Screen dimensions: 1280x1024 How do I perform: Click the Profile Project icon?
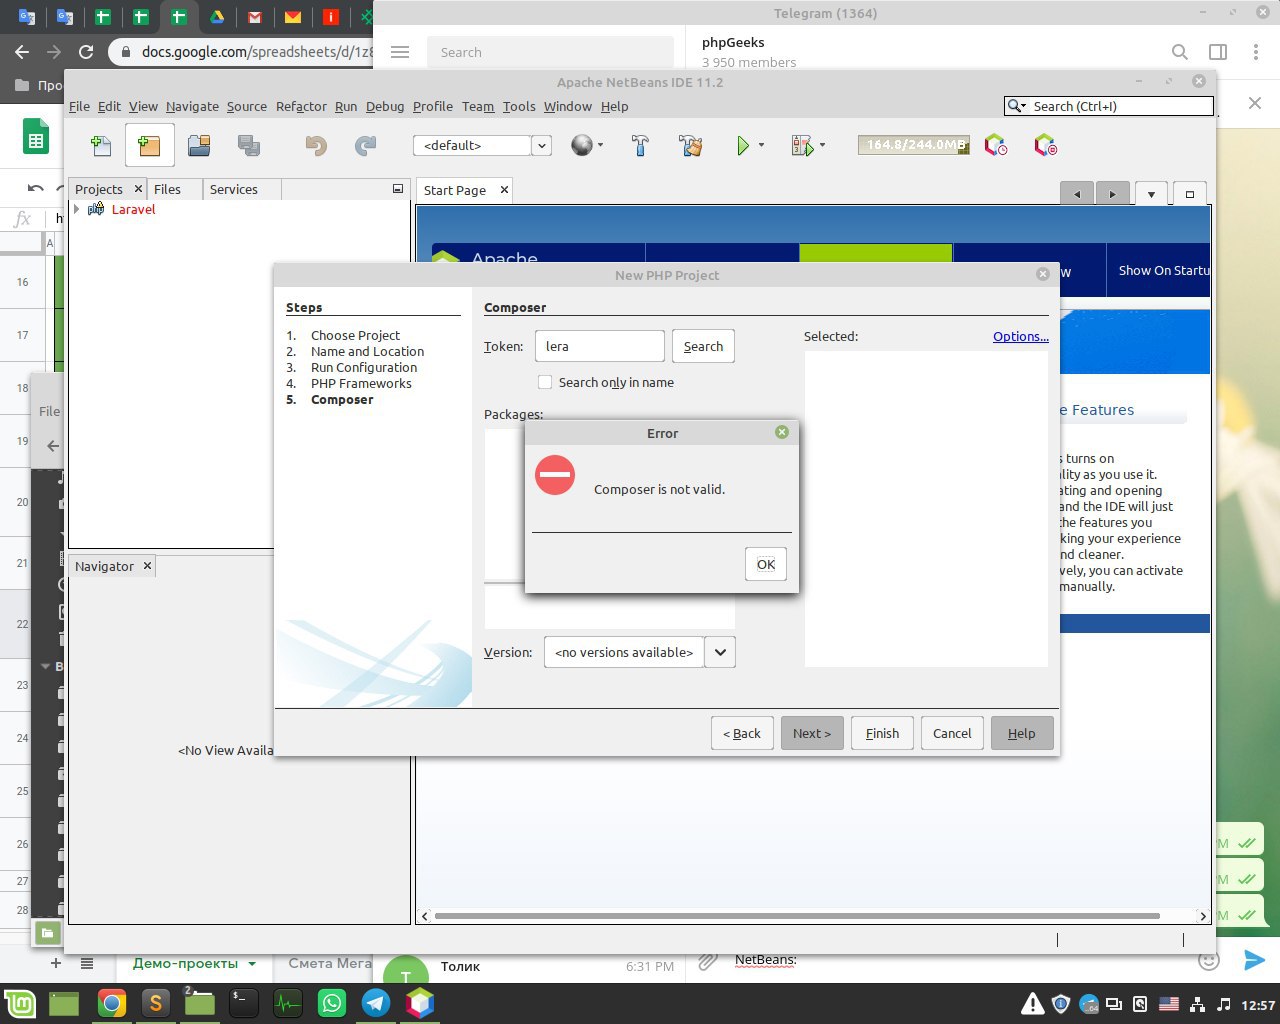tap(996, 146)
